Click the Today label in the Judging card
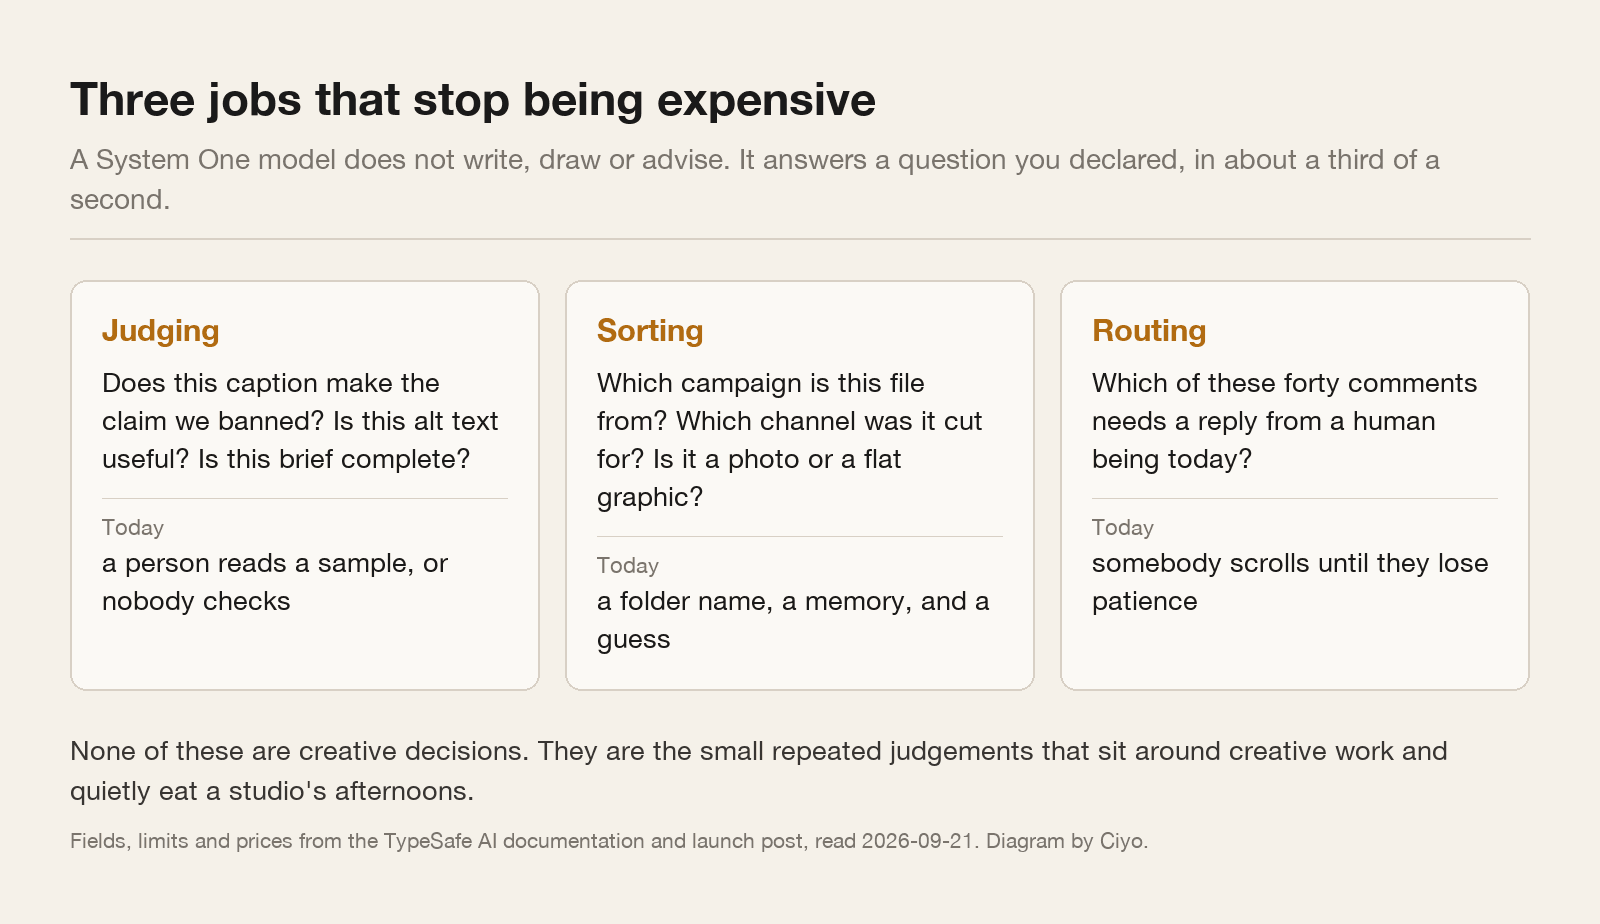The image size is (1600, 924). point(133,527)
